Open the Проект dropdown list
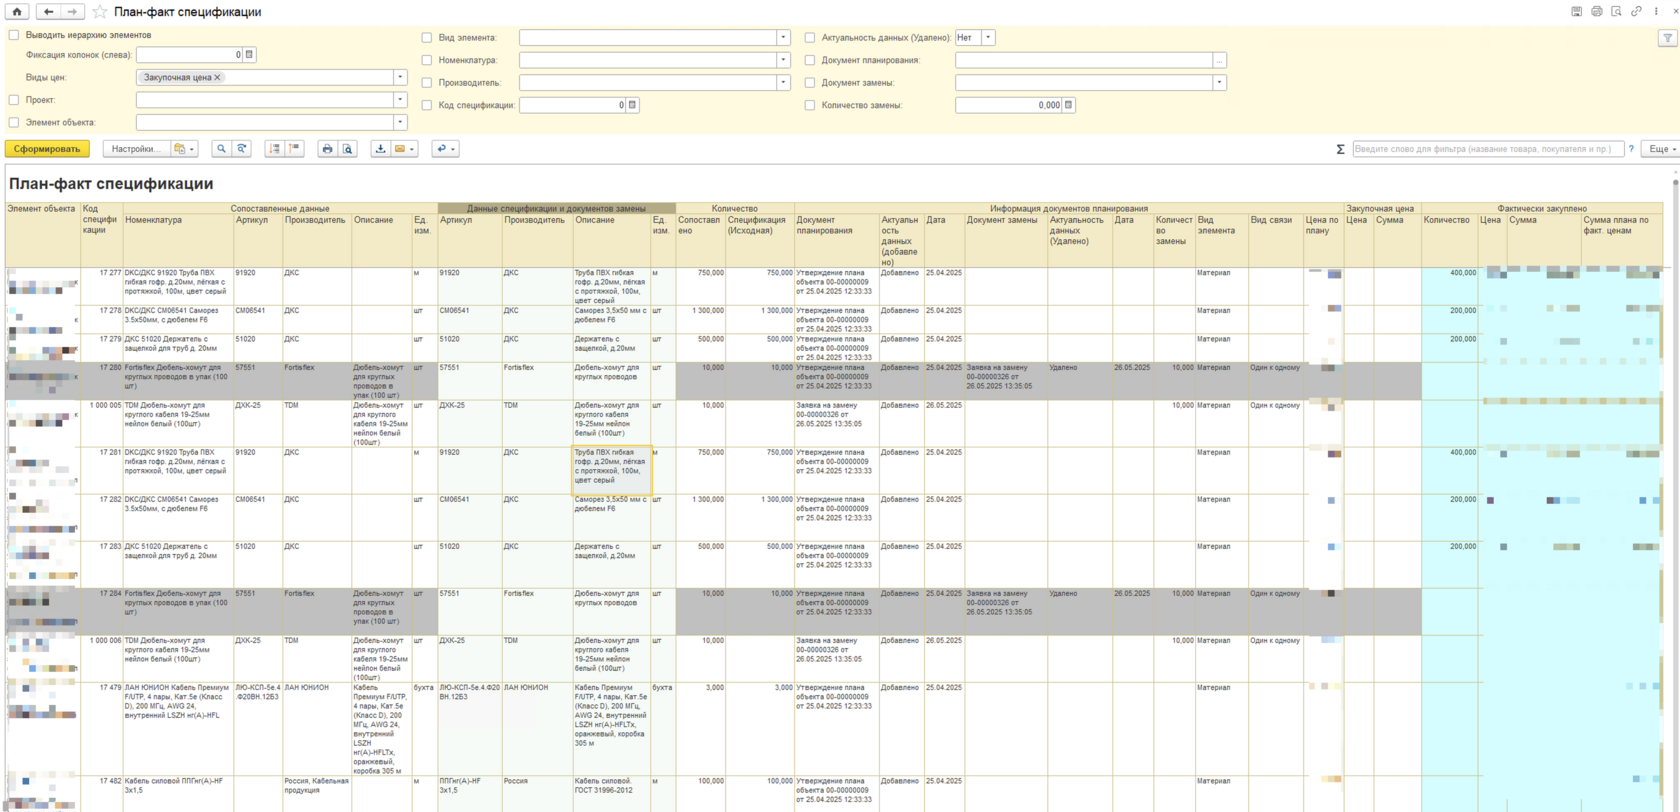This screenshot has height=812, width=1680. tap(400, 100)
